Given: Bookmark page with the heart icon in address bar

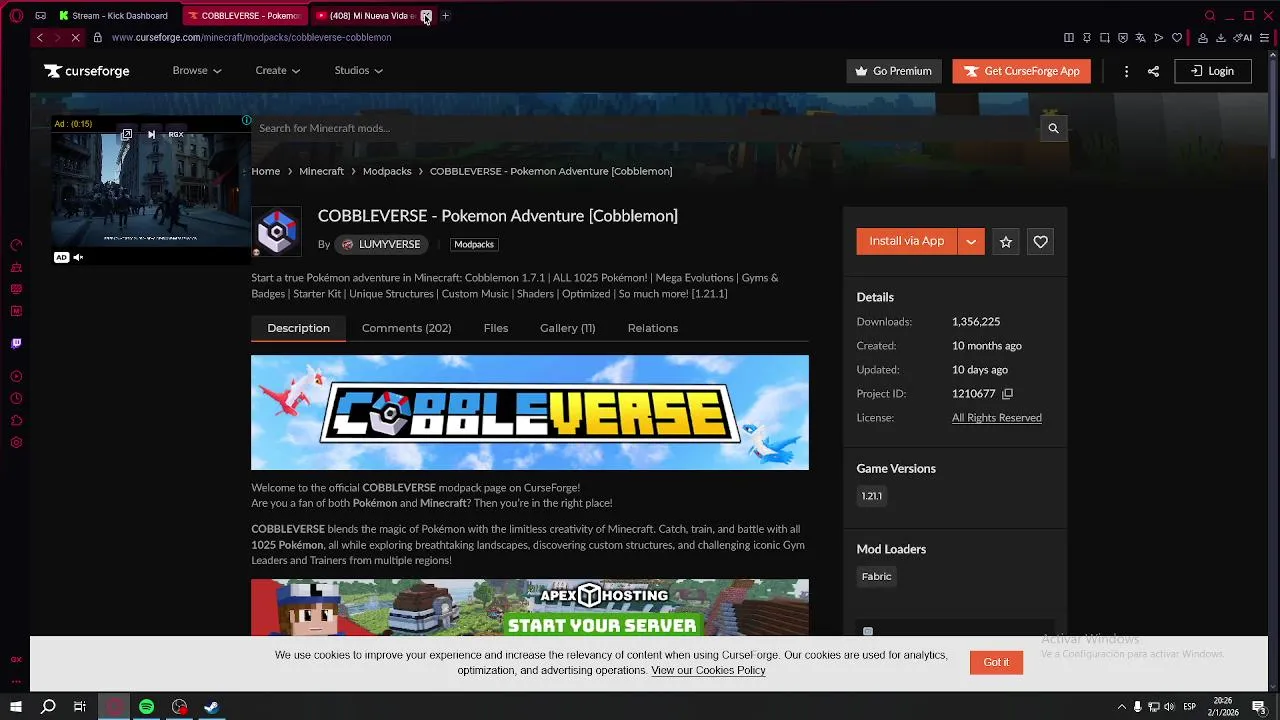Looking at the screenshot, I should click(x=1177, y=38).
